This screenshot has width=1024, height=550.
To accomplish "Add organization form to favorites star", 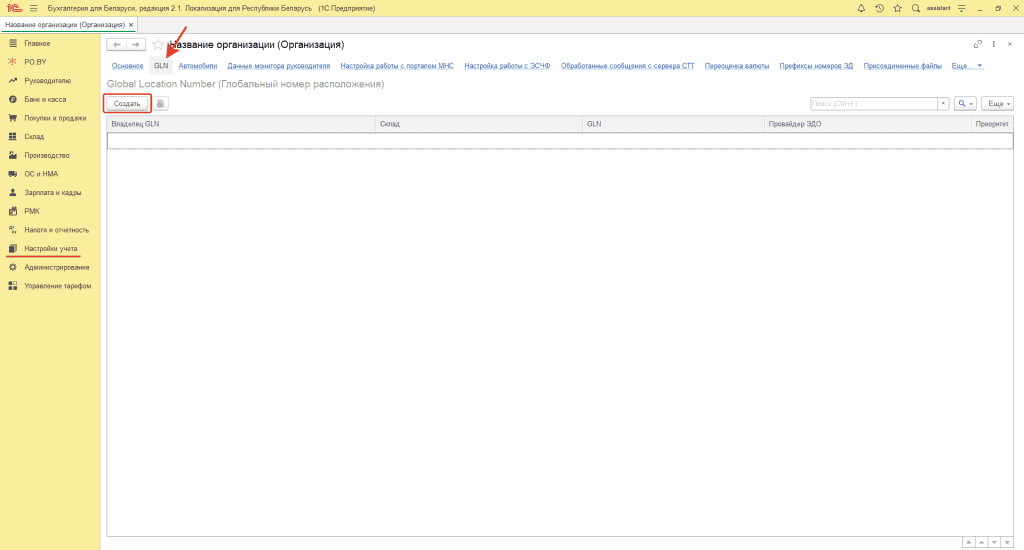I will (x=157, y=45).
